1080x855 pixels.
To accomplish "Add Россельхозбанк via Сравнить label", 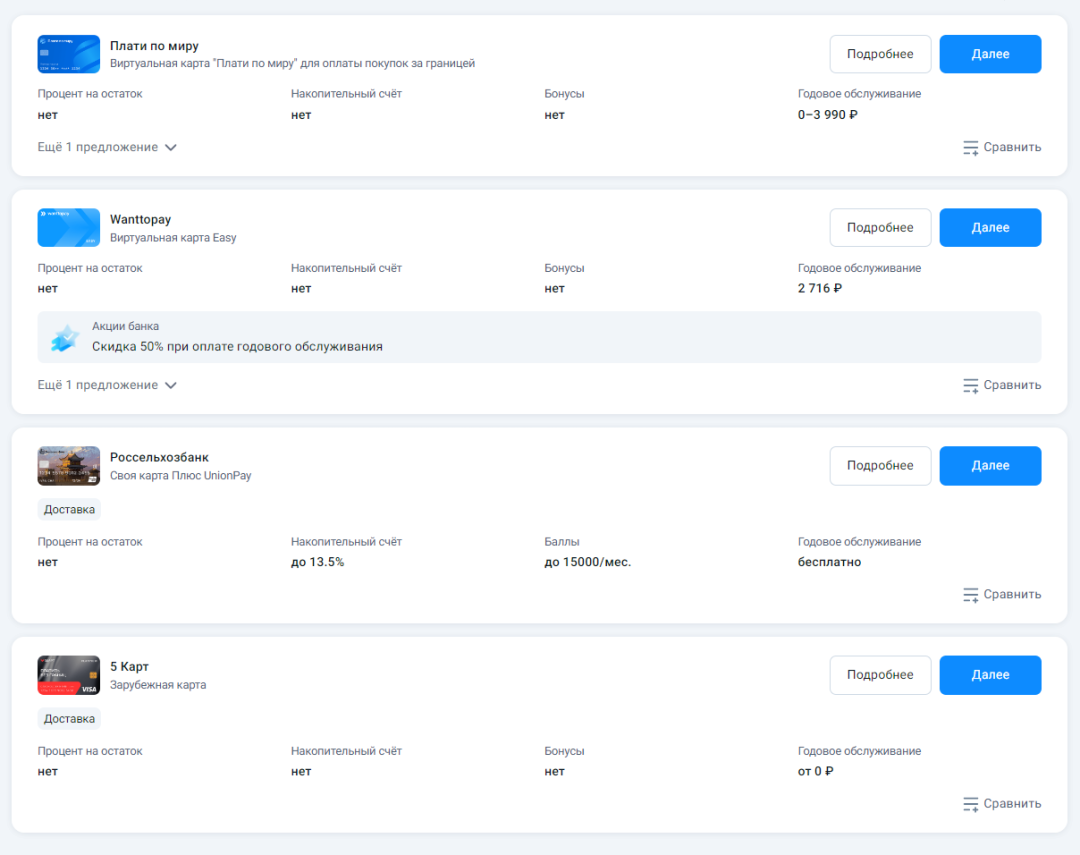I will [1012, 594].
